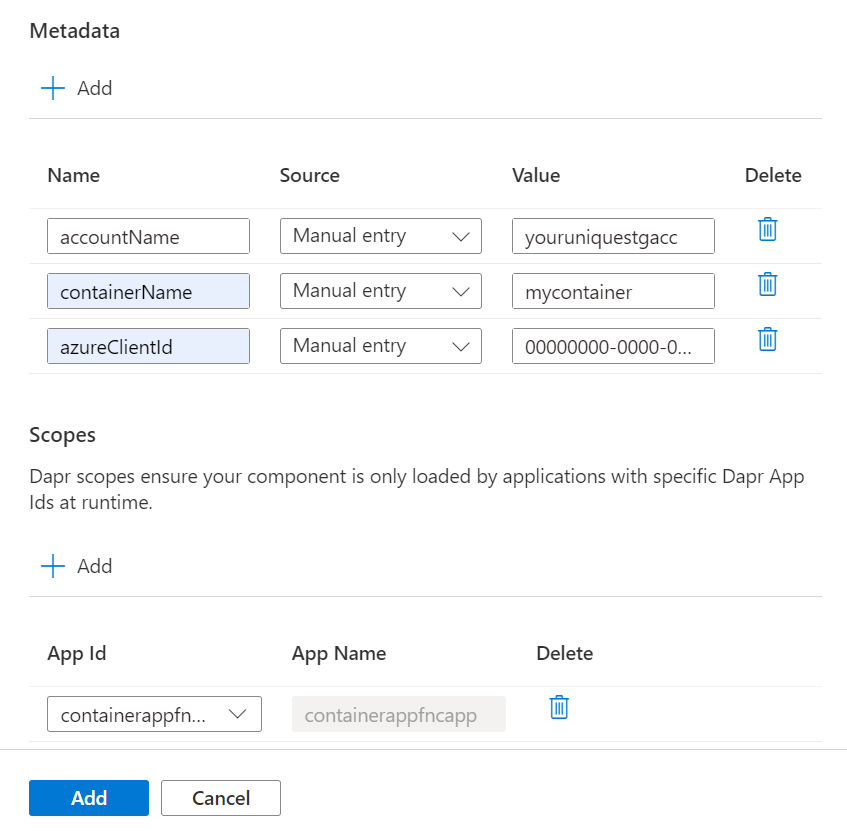Delete the accountName metadata row
Screen dimensions: 847x831
767,230
